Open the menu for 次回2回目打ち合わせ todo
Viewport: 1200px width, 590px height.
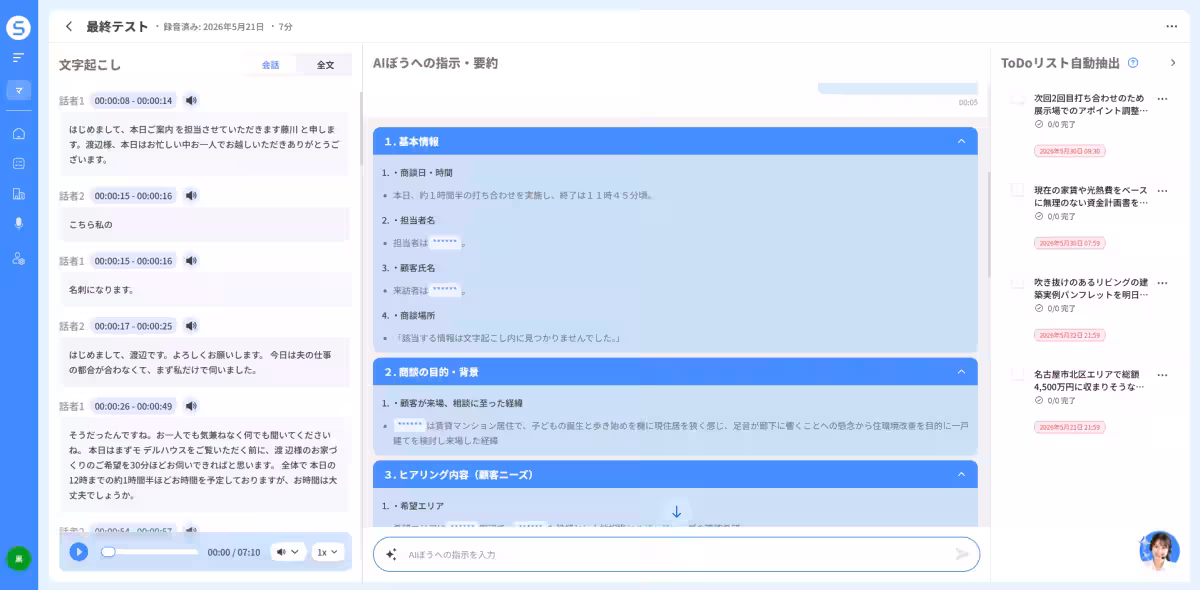(x=1162, y=99)
